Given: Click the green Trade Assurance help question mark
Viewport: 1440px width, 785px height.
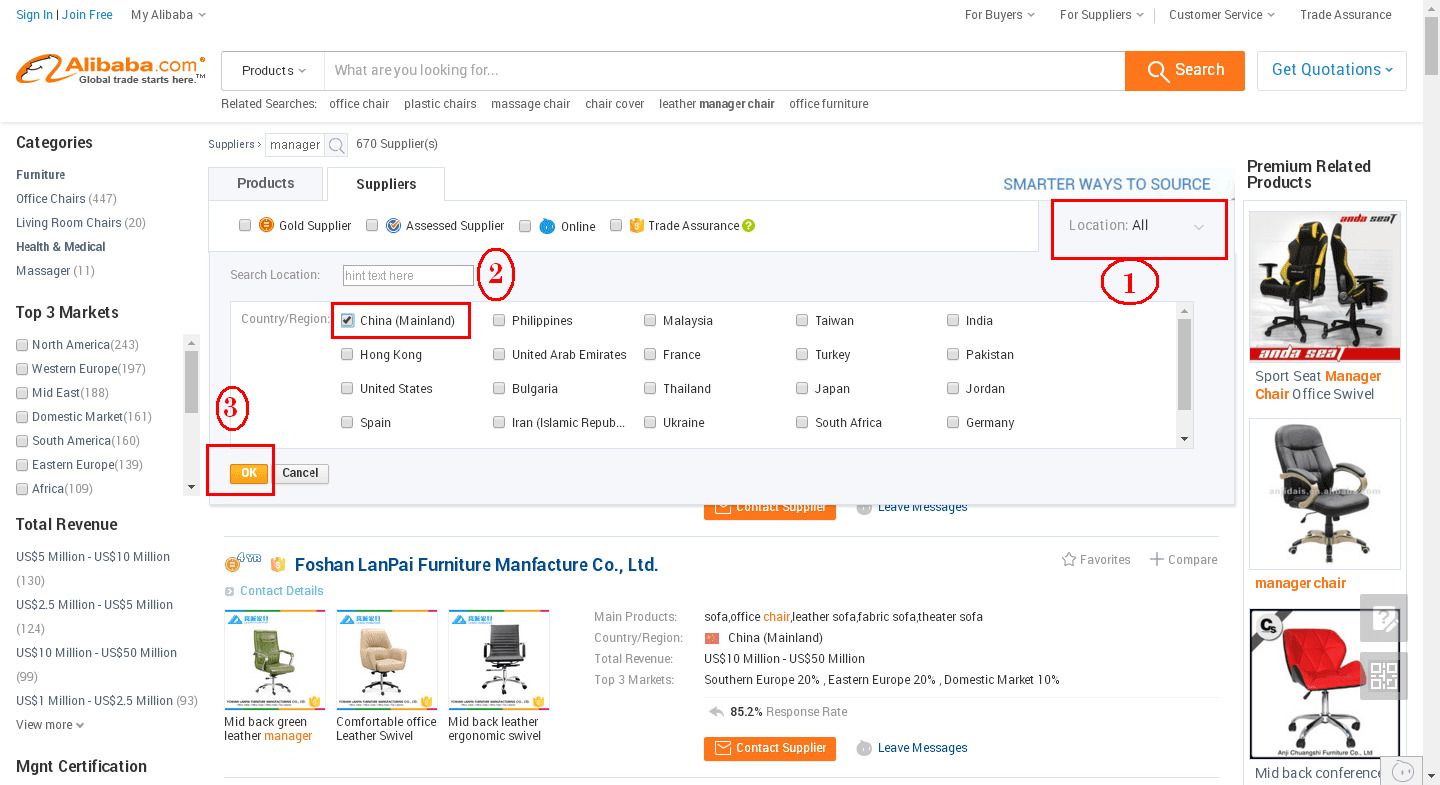Looking at the screenshot, I should coord(748,225).
